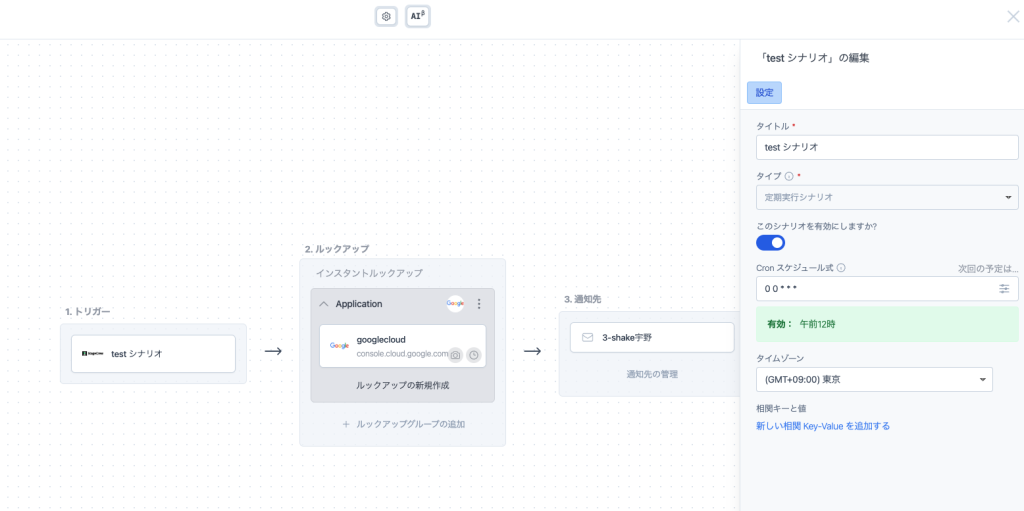Select the test シナリオ trigger node
Image resolution: width=1024 pixels, height=511 pixels.
click(153, 354)
